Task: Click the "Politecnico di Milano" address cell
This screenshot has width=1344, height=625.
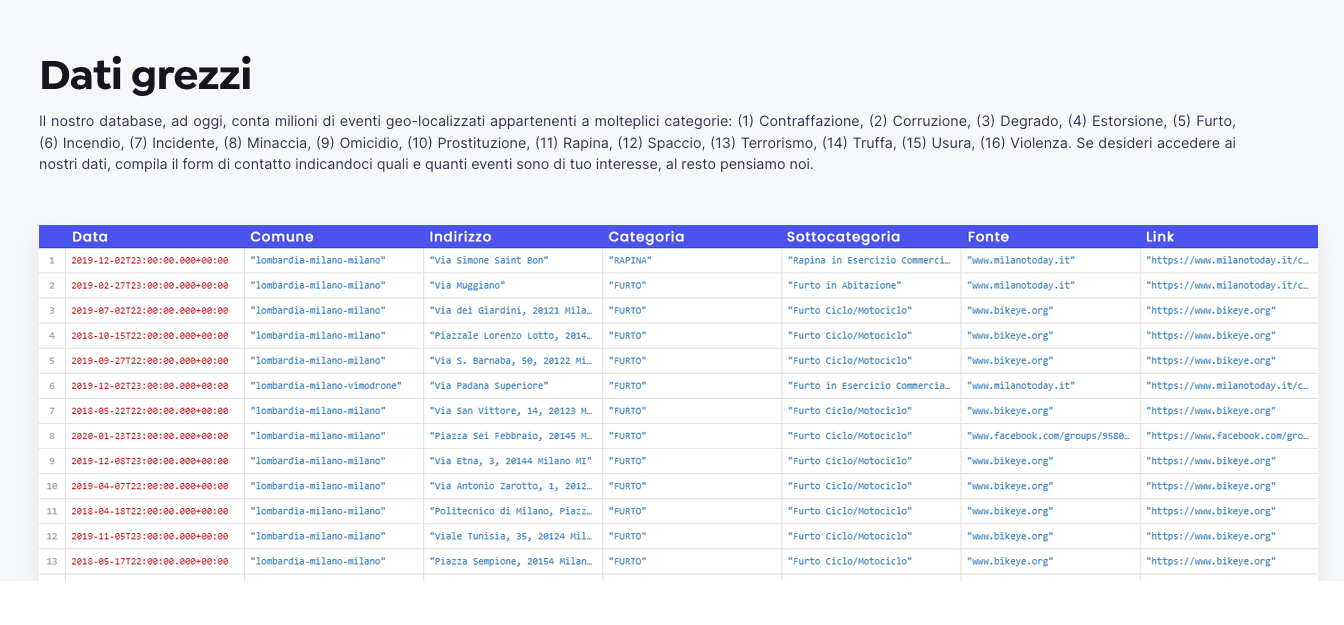Action: pos(513,511)
